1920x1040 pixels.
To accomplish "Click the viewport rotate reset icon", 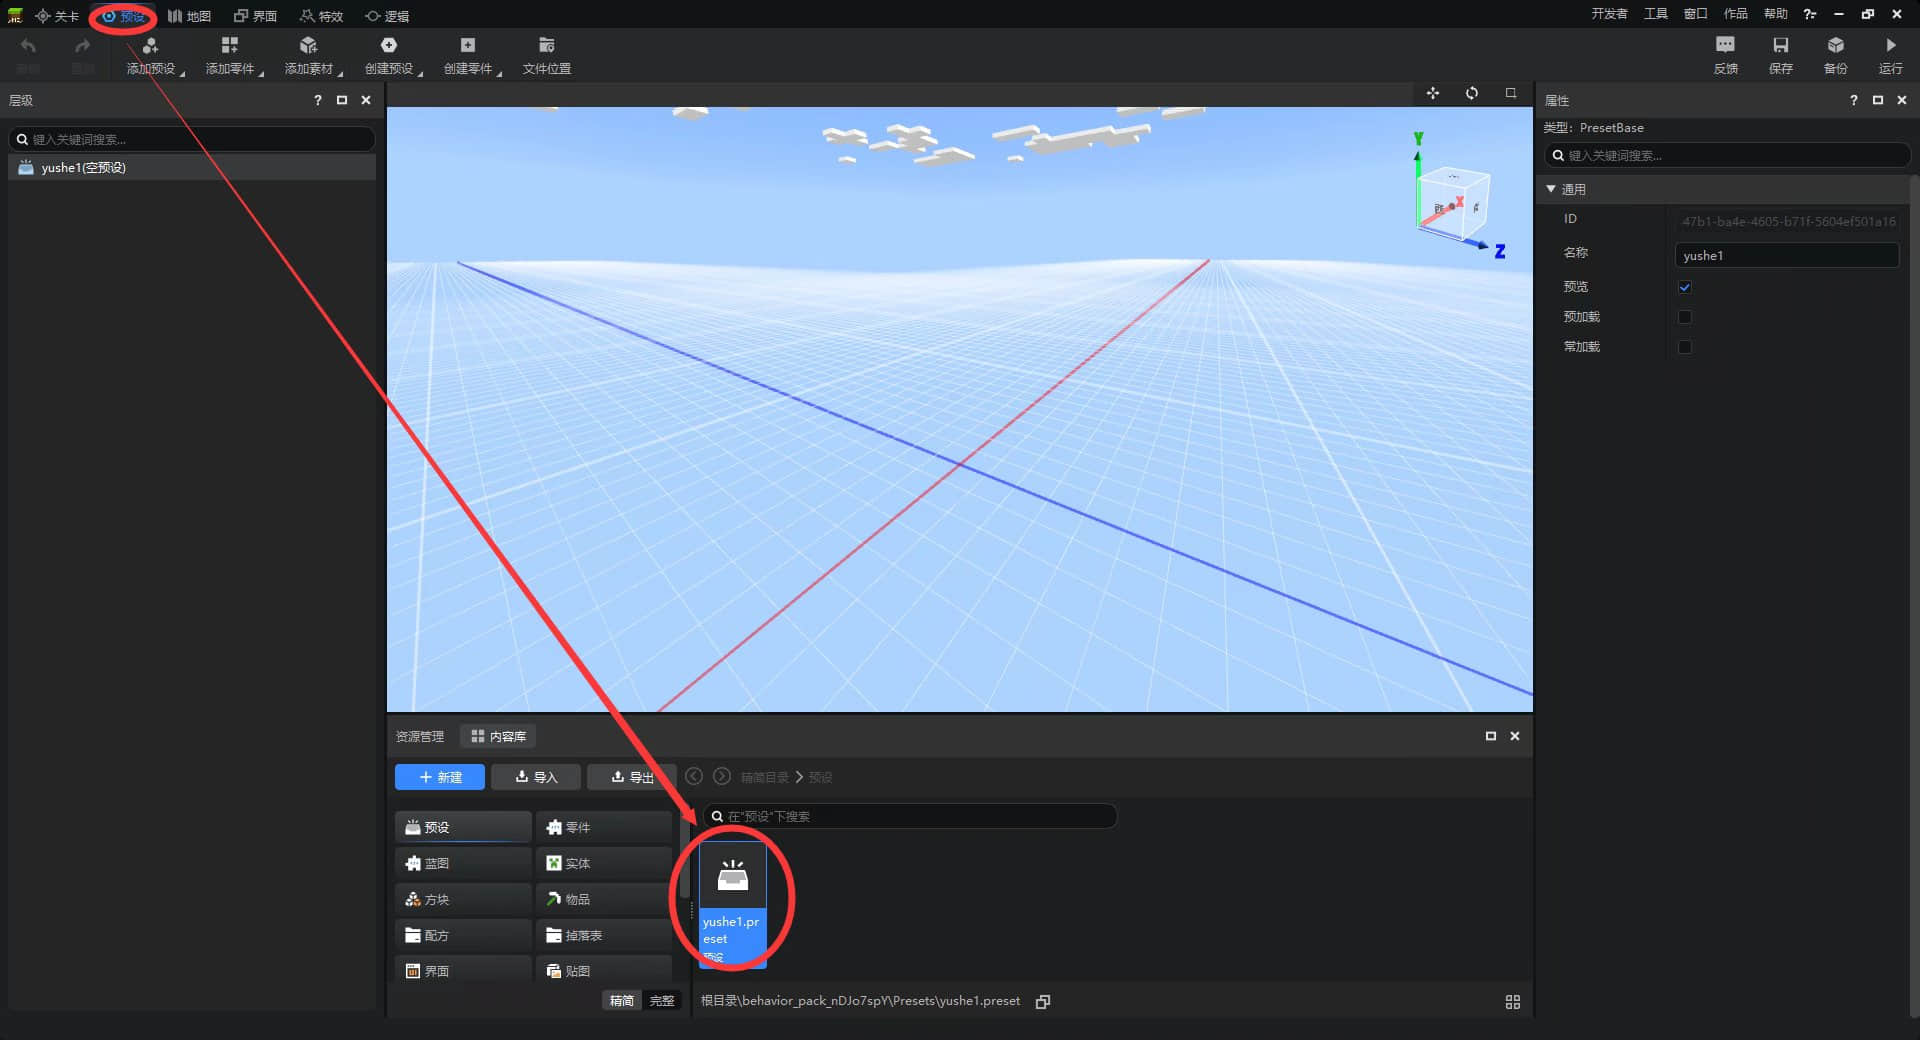I will 1472,93.
